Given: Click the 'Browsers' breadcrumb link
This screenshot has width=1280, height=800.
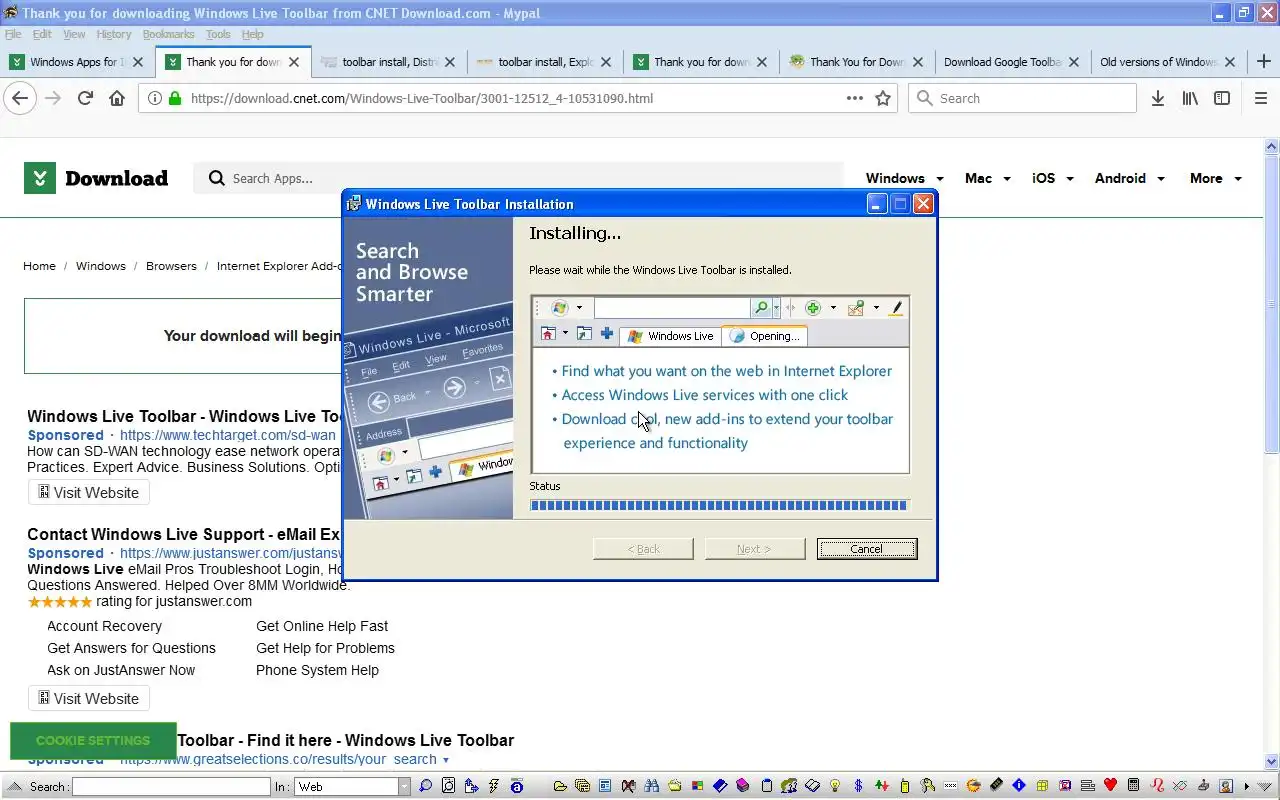Looking at the screenshot, I should pyautogui.click(x=171, y=266).
